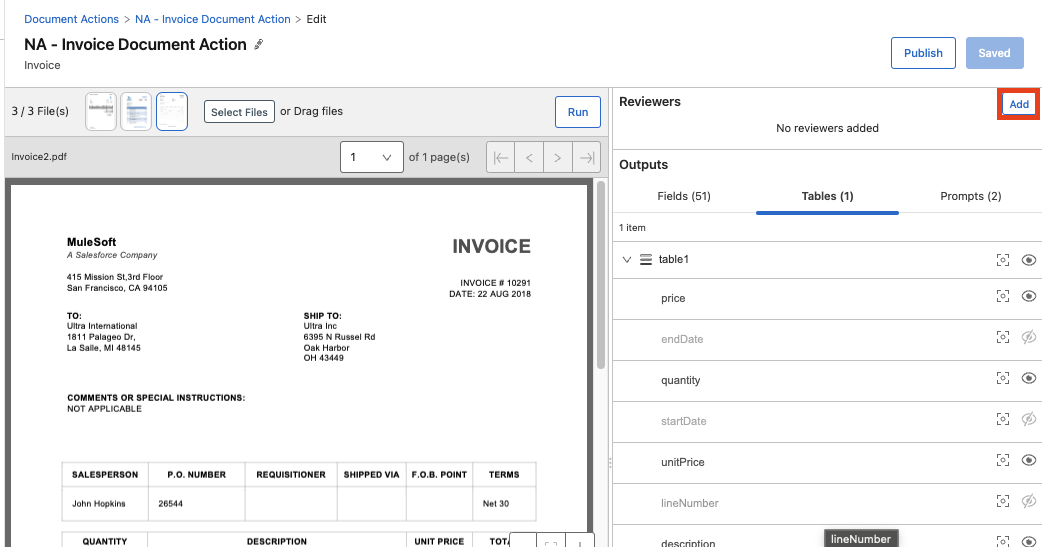Open the Document Actions breadcrumb link
This screenshot has width=1042, height=547.
(x=71, y=19)
